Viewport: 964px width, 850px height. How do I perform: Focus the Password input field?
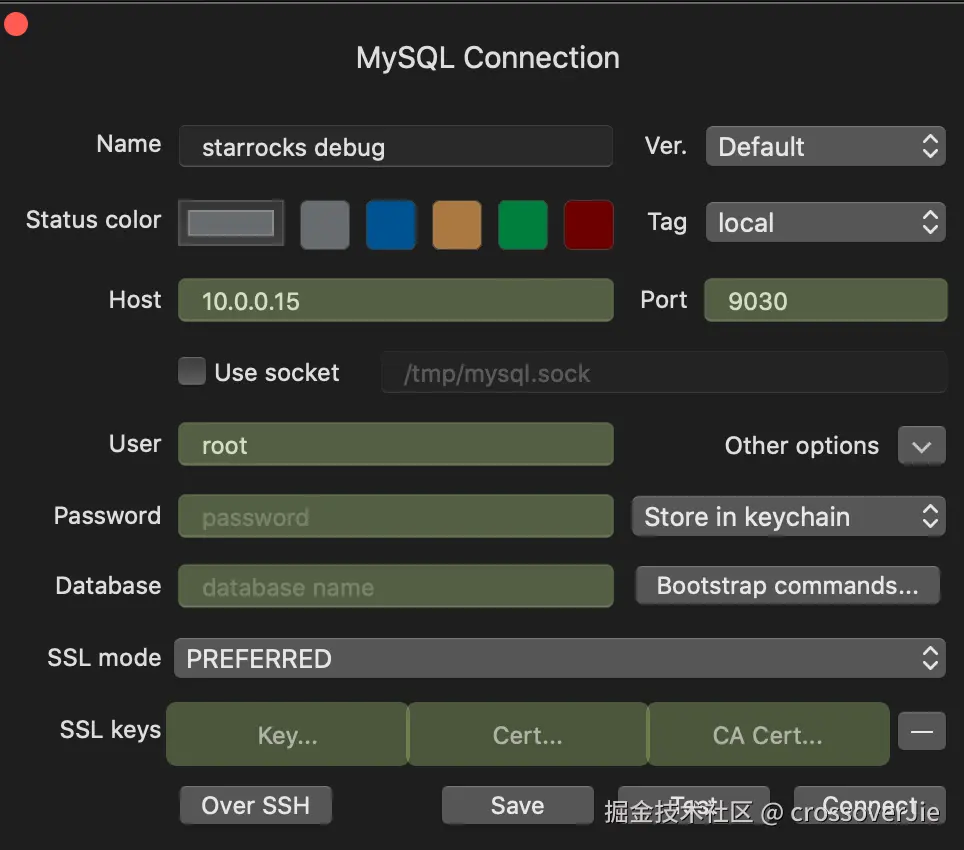pos(395,517)
